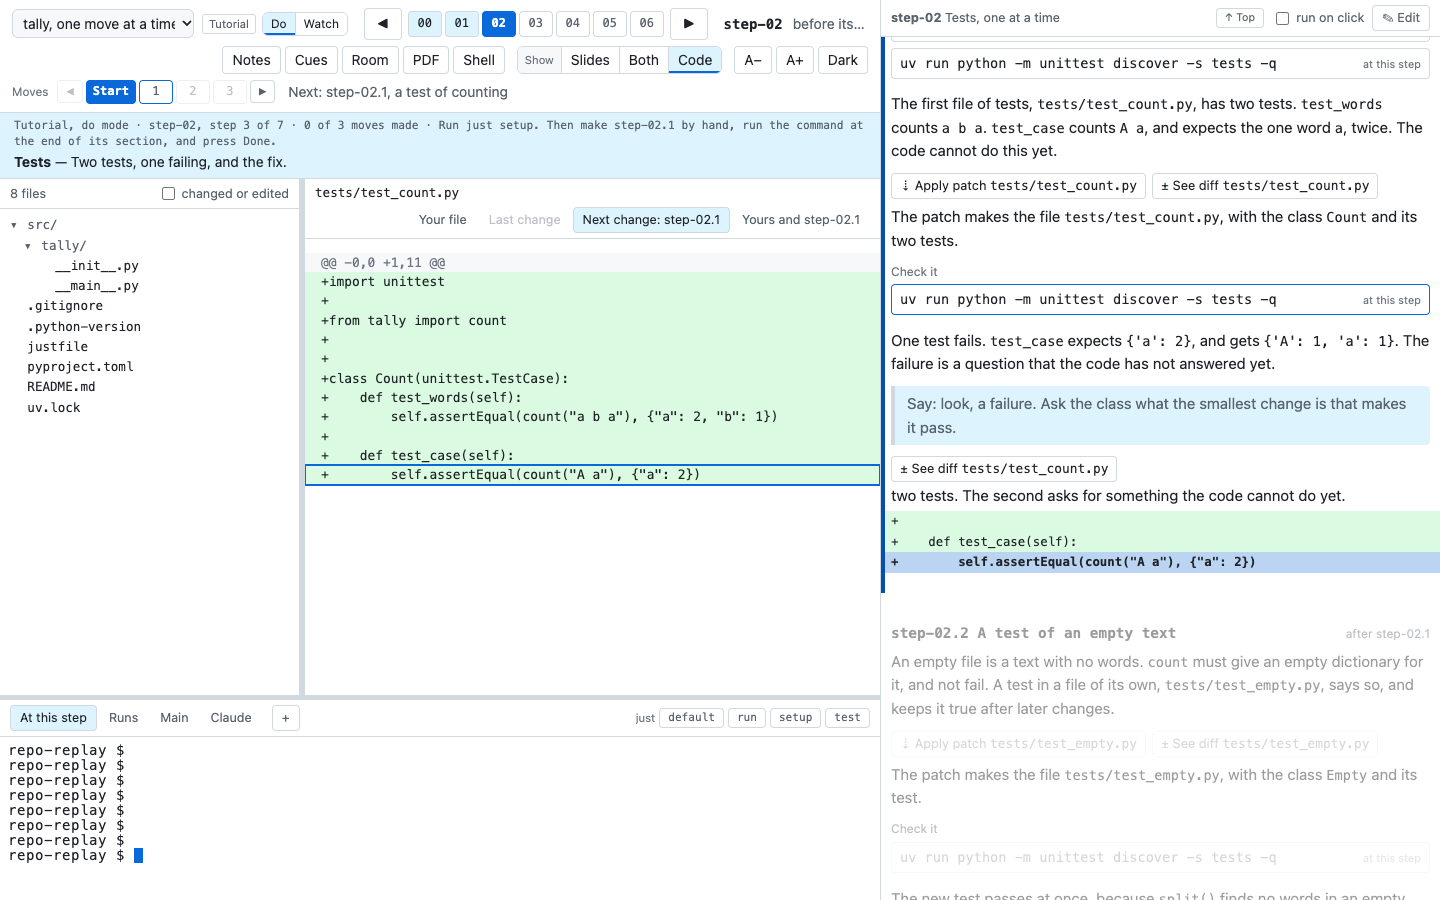Go to next step with right arrow
The image size is (1440, 900).
coord(688,23)
